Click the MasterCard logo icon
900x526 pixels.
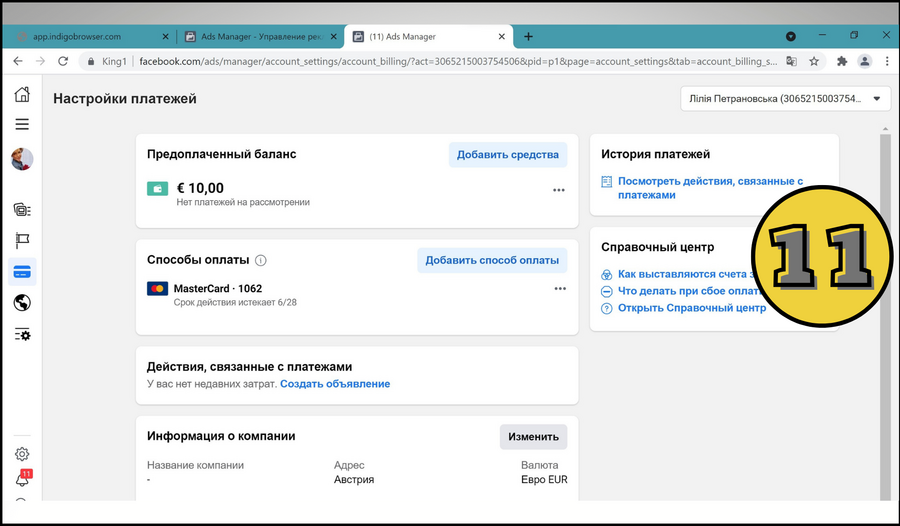pyautogui.click(x=157, y=288)
